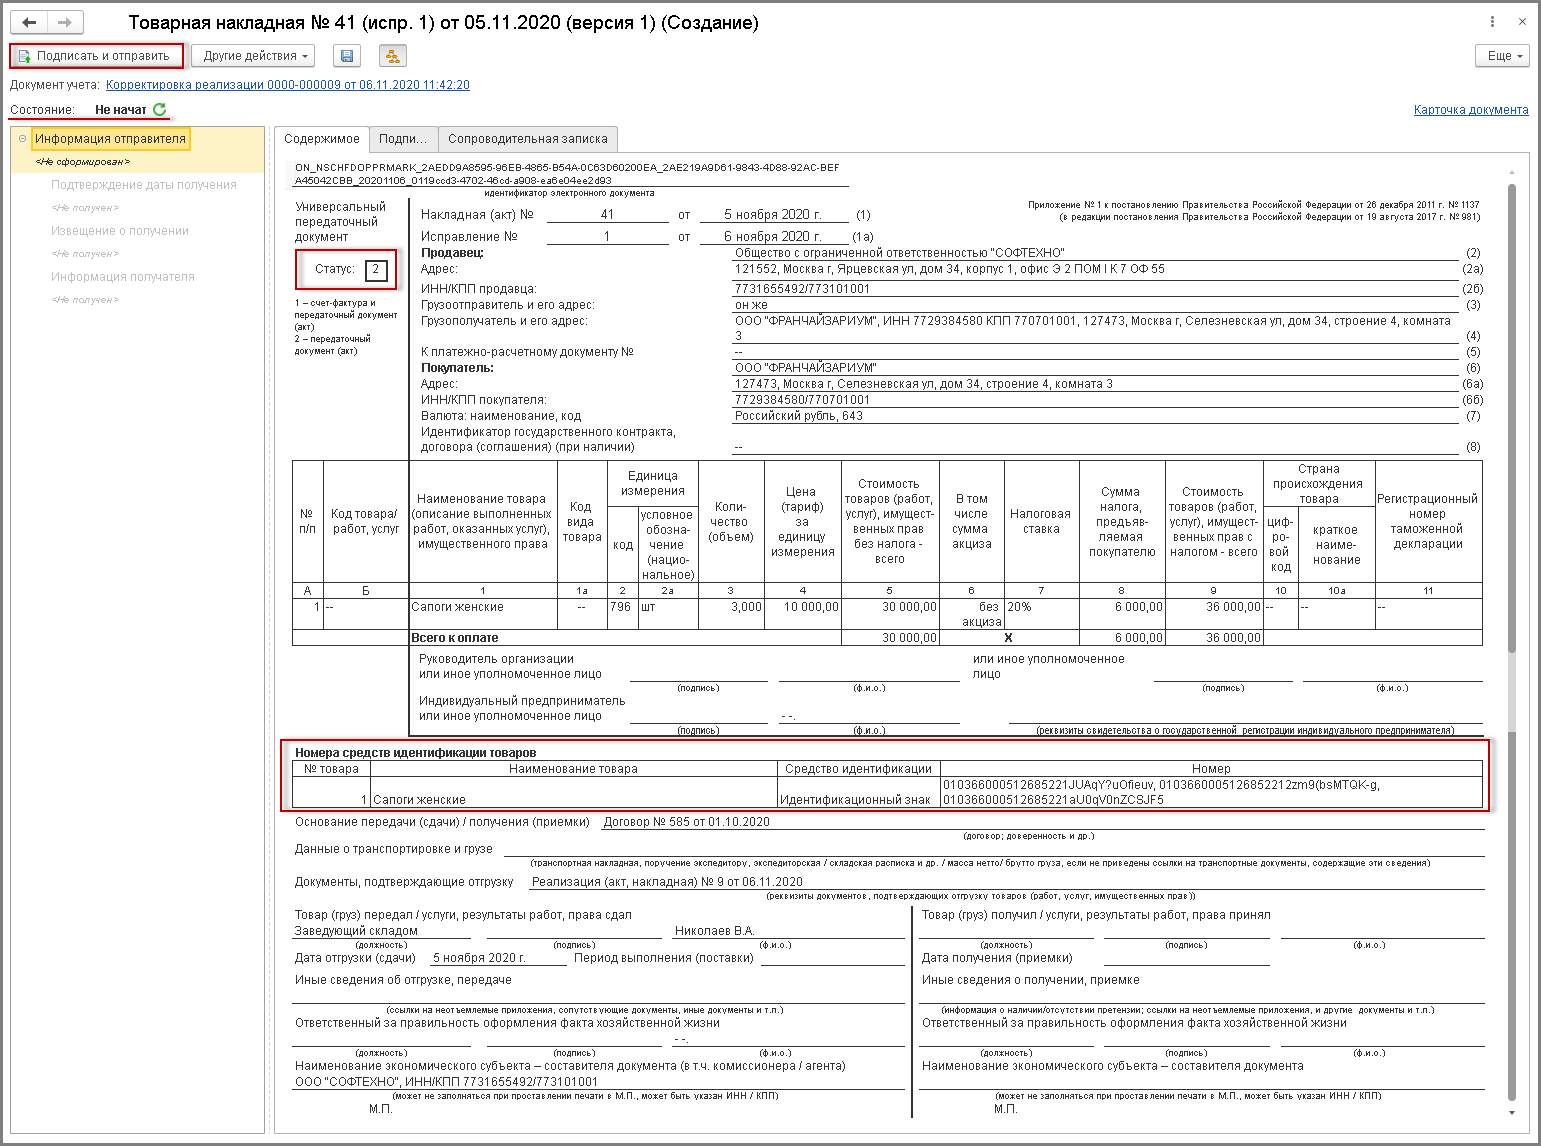
Task: Click seller address 121552, Москва г, Ярцевская ул
Action: [950, 269]
